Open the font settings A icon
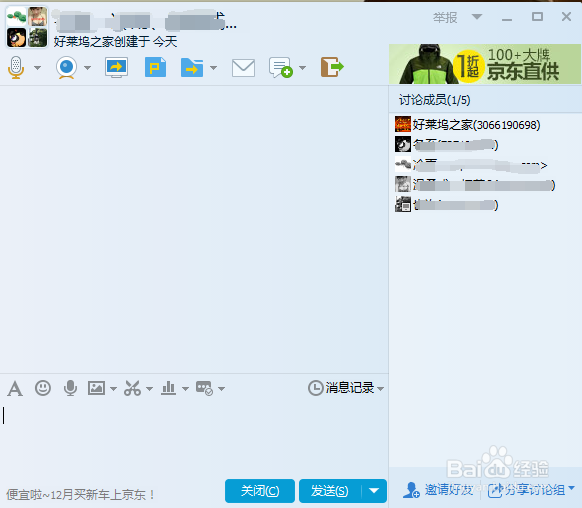This screenshot has width=582, height=508. (15, 389)
